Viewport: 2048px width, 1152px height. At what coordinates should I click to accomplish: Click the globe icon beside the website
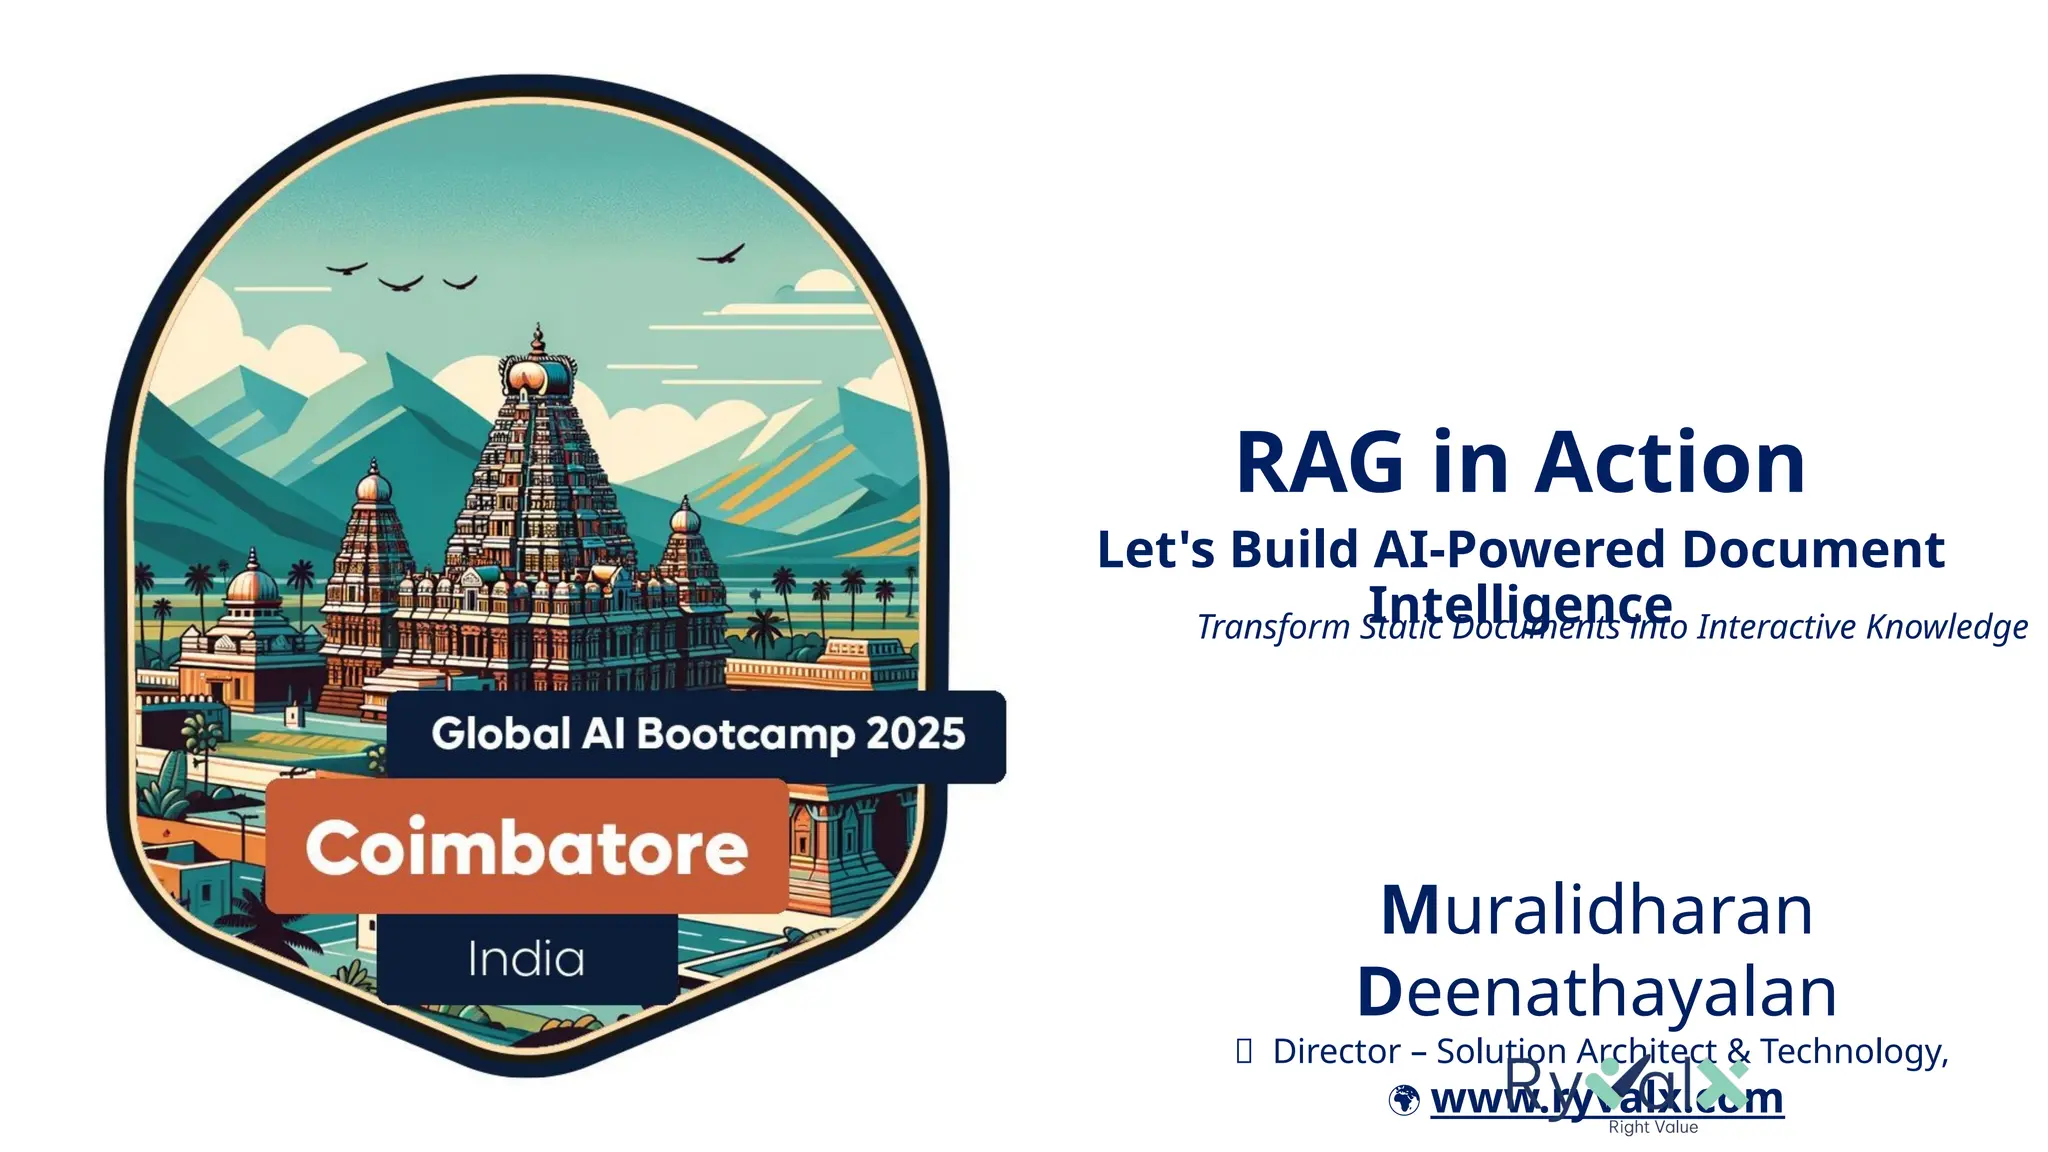point(1404,1100)
